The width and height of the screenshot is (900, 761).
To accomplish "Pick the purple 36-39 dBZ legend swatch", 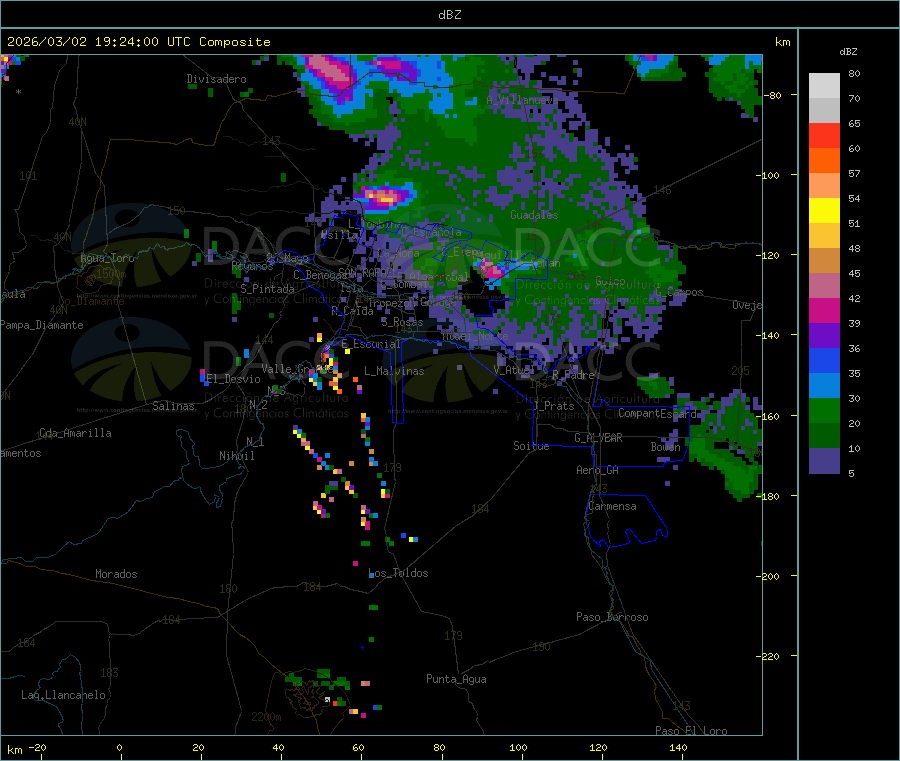I will (824, 336).
